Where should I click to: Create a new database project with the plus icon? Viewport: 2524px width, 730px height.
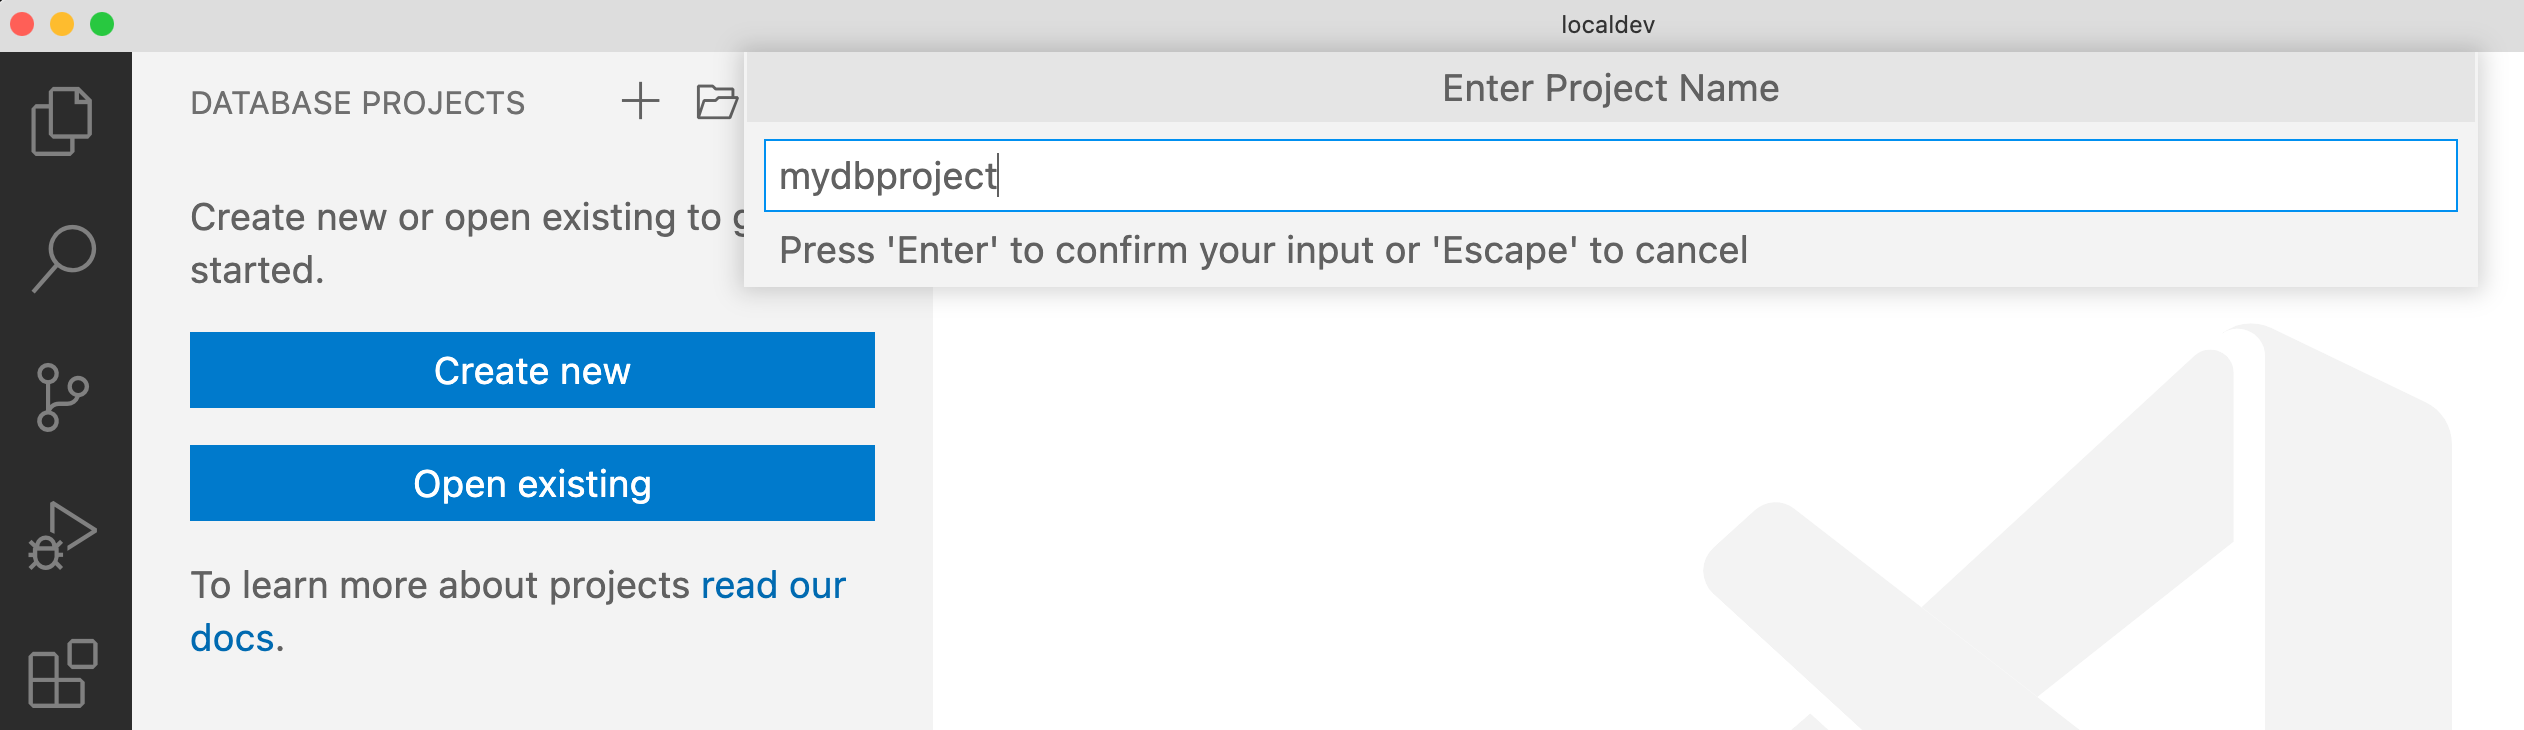(640, 101)
